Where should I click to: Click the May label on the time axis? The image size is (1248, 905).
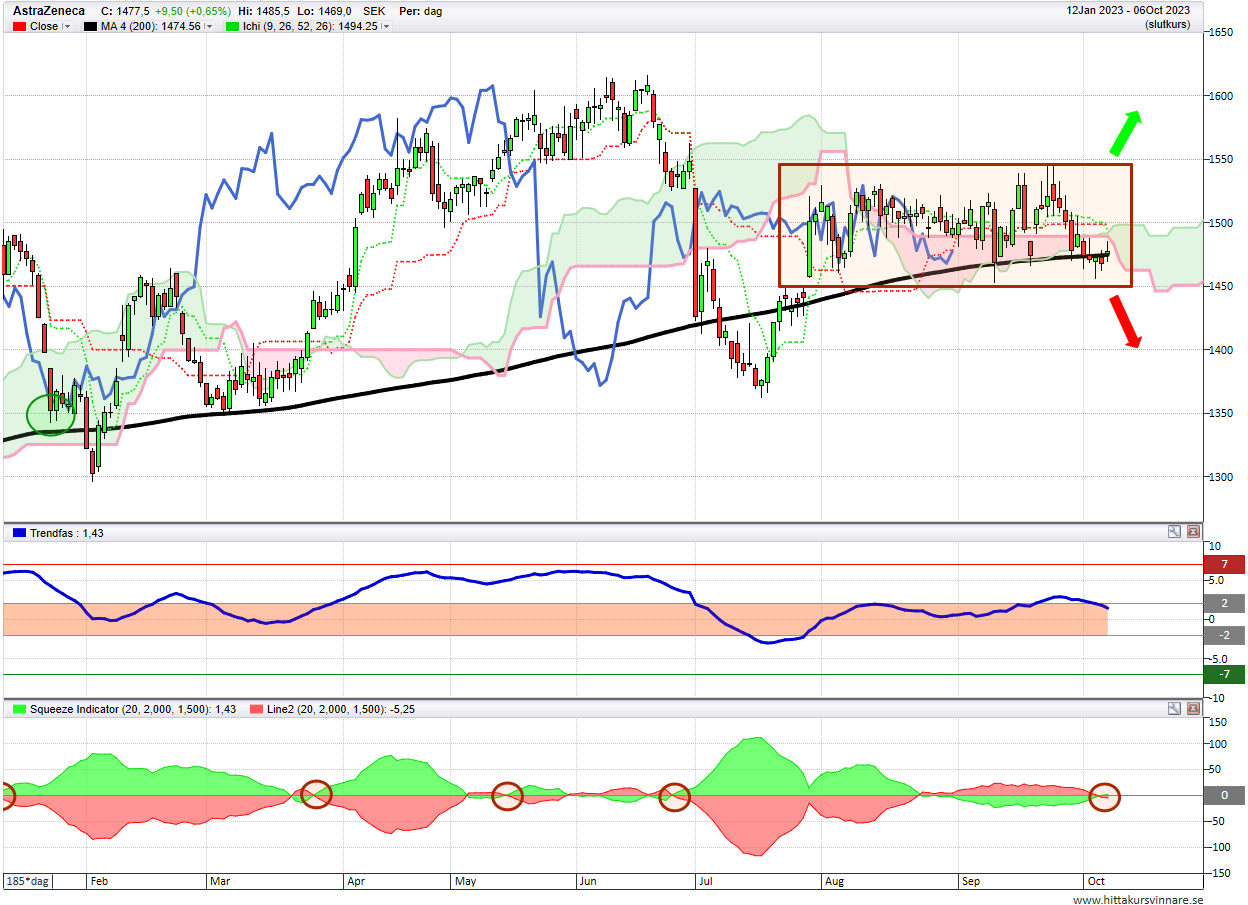pos(465,882)
